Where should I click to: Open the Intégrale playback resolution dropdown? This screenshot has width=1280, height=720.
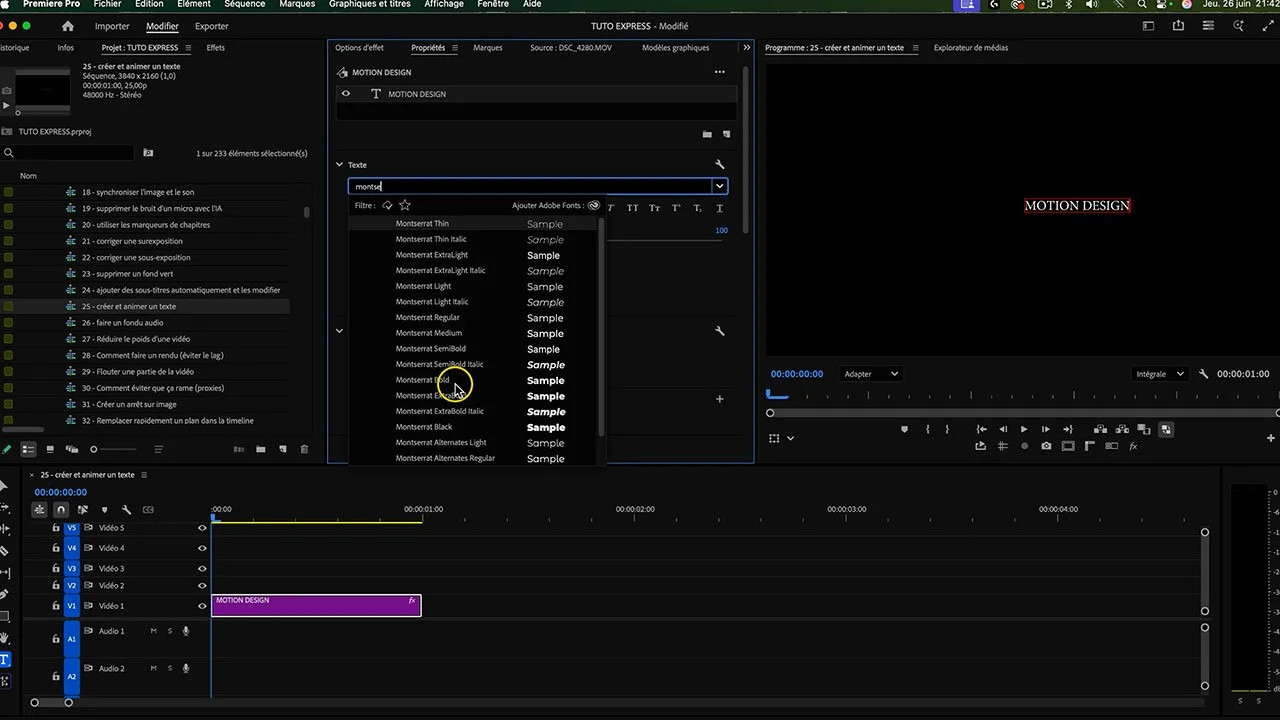click(1160, 374)
